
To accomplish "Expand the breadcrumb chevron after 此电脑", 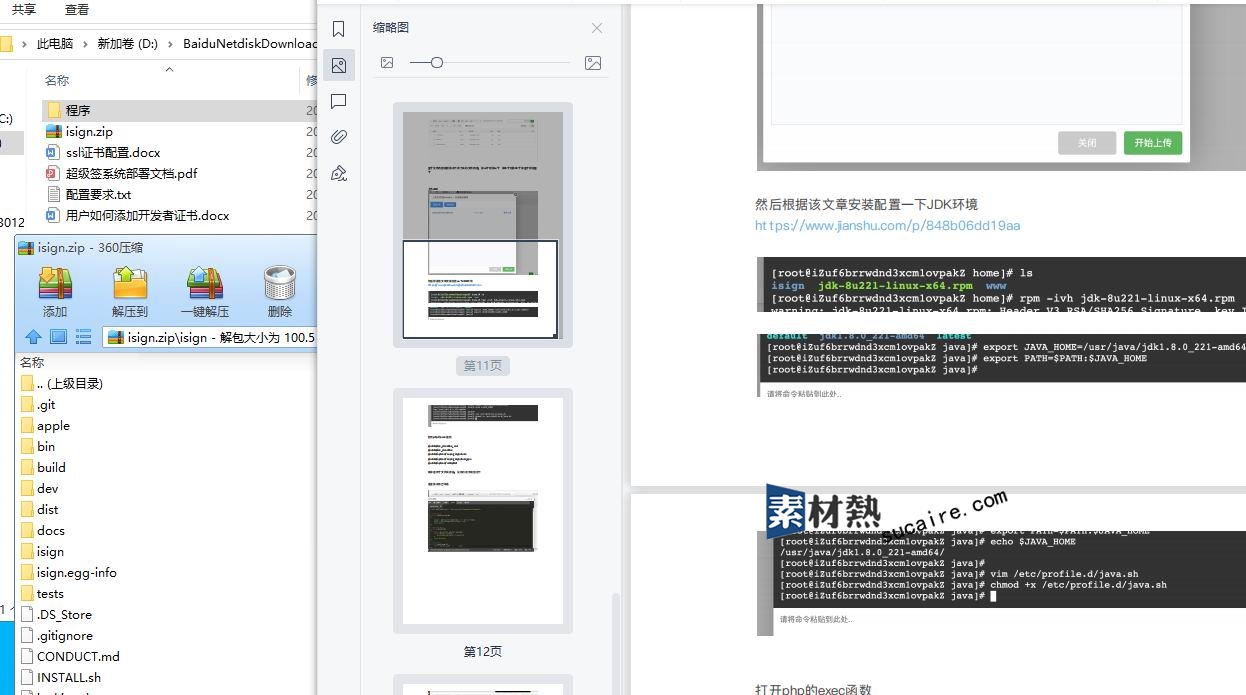I will coord(85,44).
